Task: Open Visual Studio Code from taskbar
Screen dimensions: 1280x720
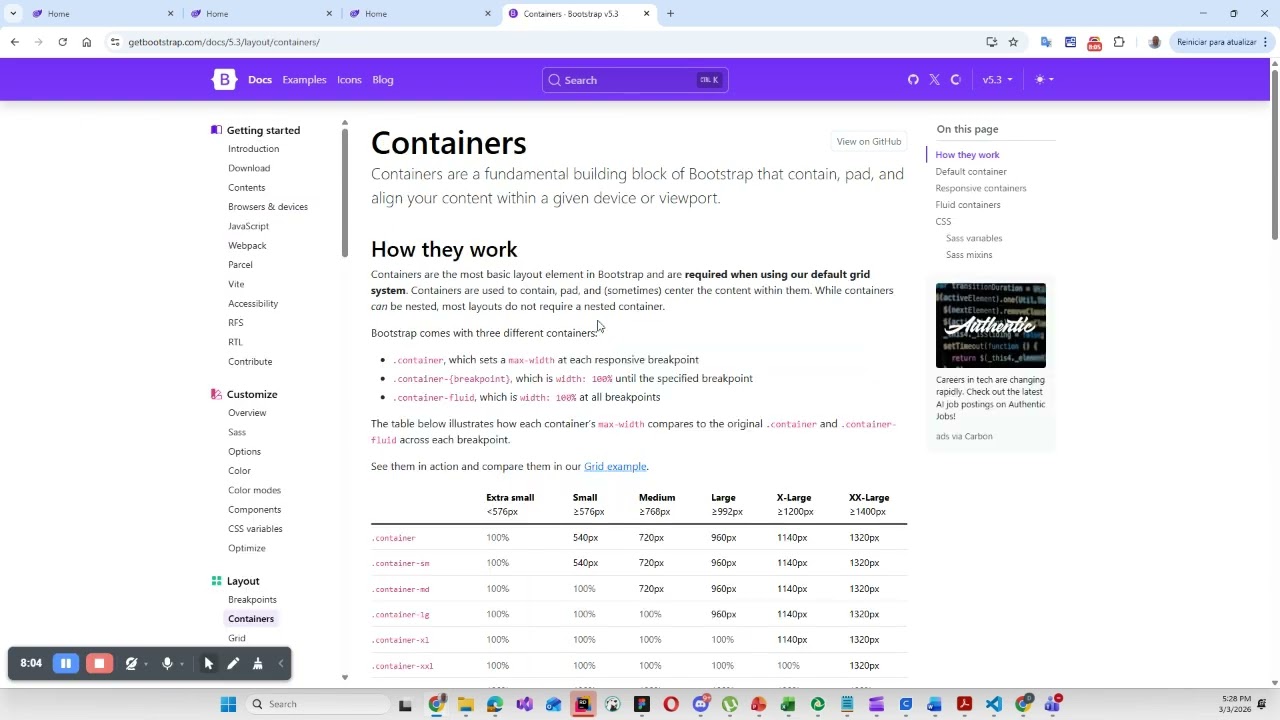Action: pyautogui.click(x=993, y=705)
